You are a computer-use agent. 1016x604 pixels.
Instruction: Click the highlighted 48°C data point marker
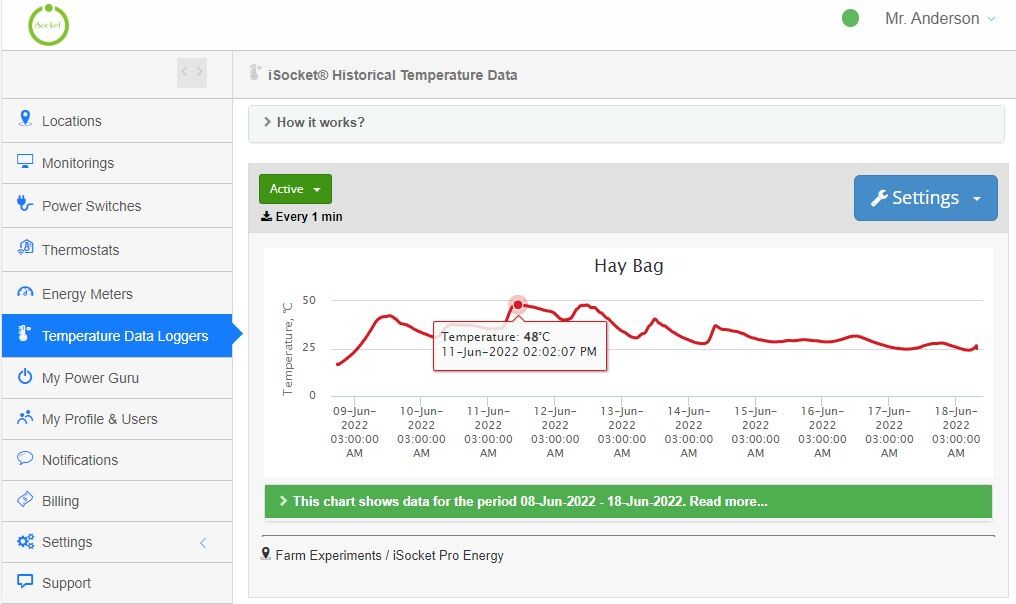[x=518, y=305]
